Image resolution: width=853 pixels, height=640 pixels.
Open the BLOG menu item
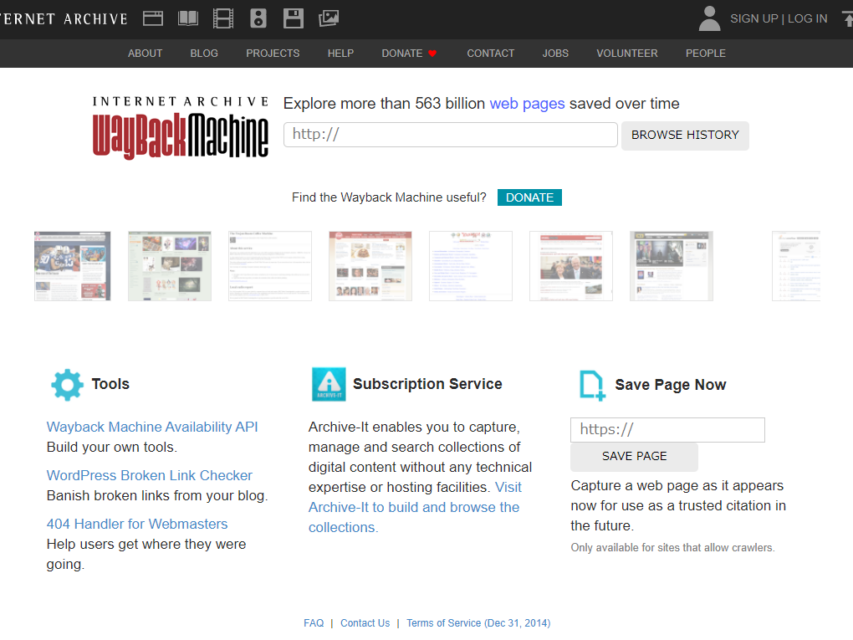click(204, 53)
